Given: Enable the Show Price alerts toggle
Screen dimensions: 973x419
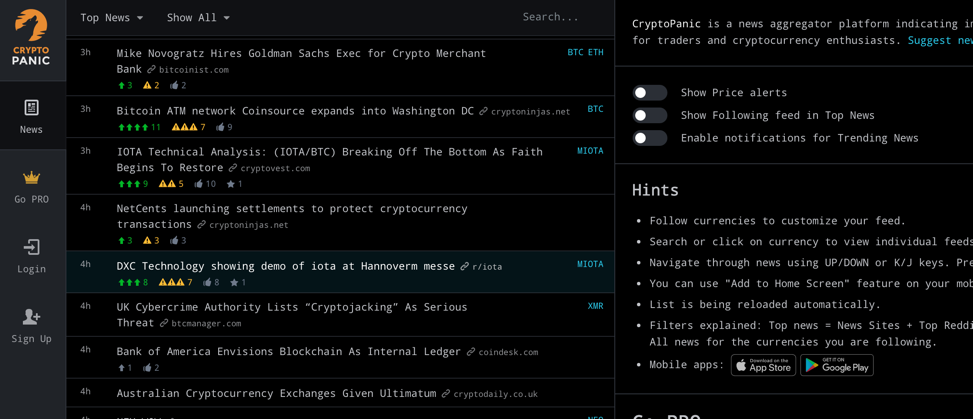Looking at the screenshot, I should point(650,93).
